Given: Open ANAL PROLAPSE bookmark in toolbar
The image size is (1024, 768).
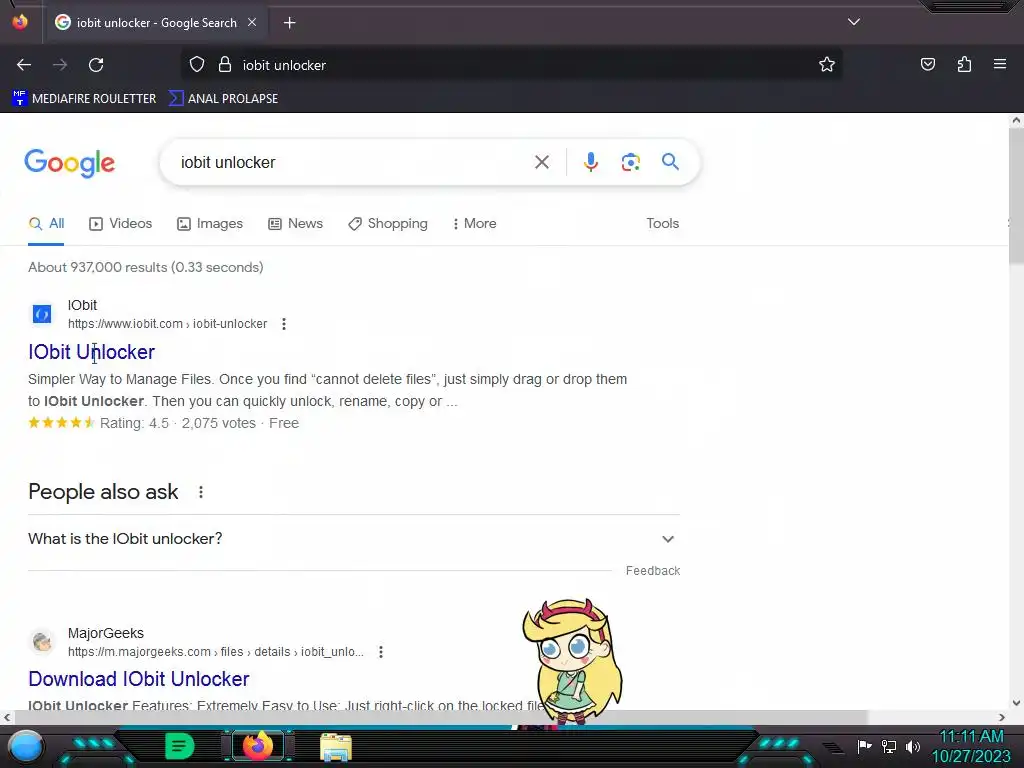Looking at the screenshot, I should [223, 99].
